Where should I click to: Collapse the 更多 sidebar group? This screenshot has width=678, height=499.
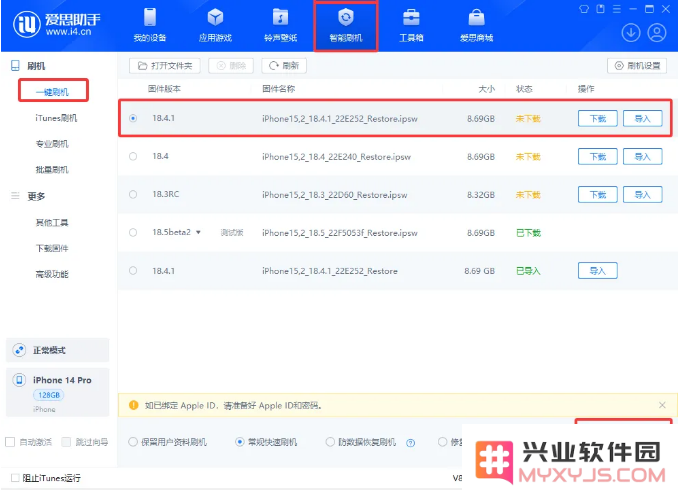[15, 196]
